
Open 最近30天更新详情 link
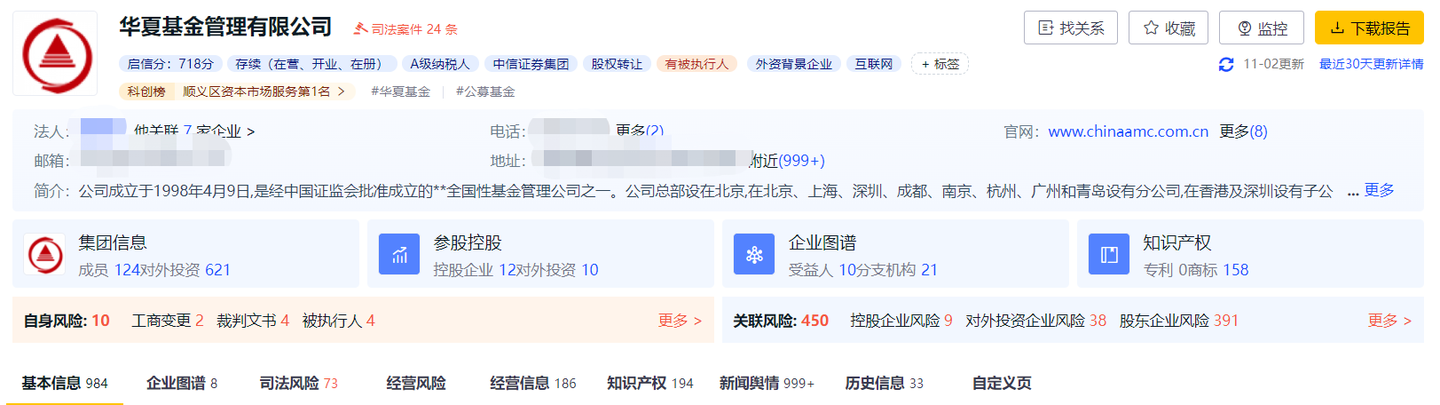pyautogui.click(x=1371, y=65)
